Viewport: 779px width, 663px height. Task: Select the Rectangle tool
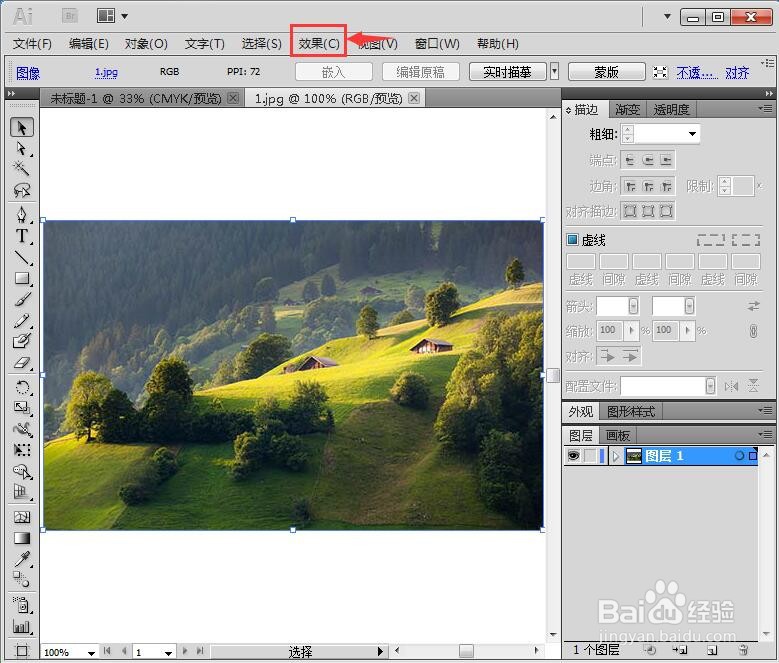pos(22,278)
